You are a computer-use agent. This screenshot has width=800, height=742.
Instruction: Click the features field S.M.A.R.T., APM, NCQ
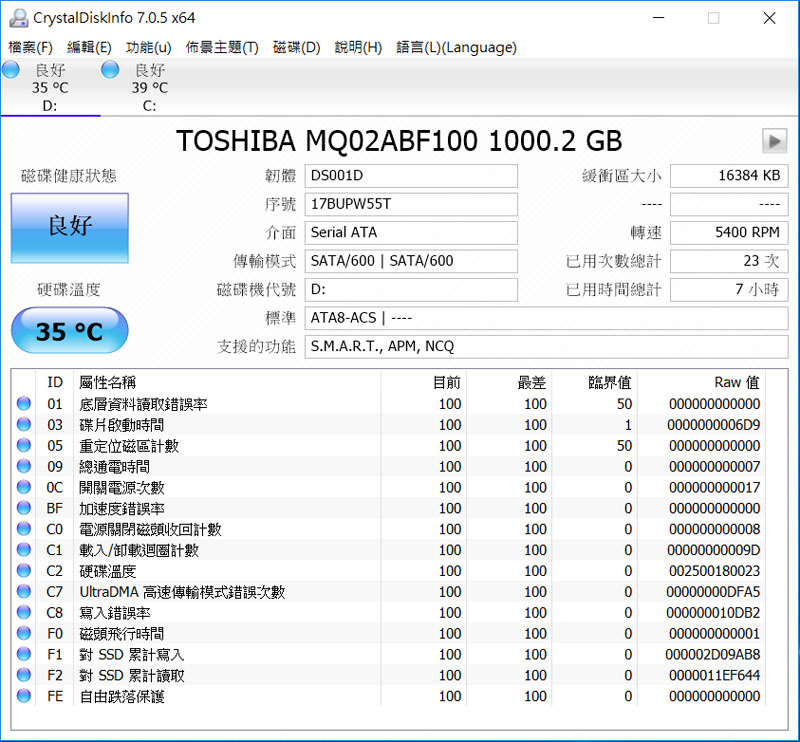(x=546, y=347)
